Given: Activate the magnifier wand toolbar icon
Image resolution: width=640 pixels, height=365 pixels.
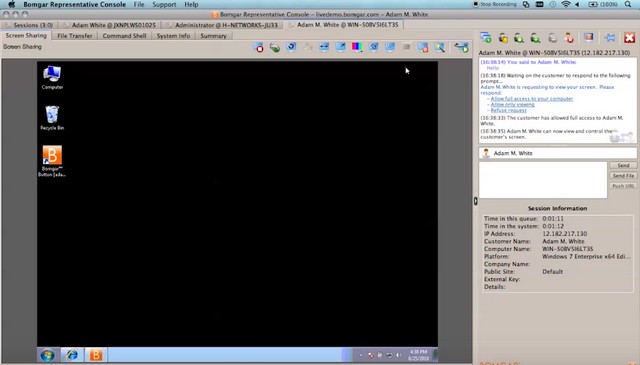Looking at the screenshot, I should (x=440, y=47).
